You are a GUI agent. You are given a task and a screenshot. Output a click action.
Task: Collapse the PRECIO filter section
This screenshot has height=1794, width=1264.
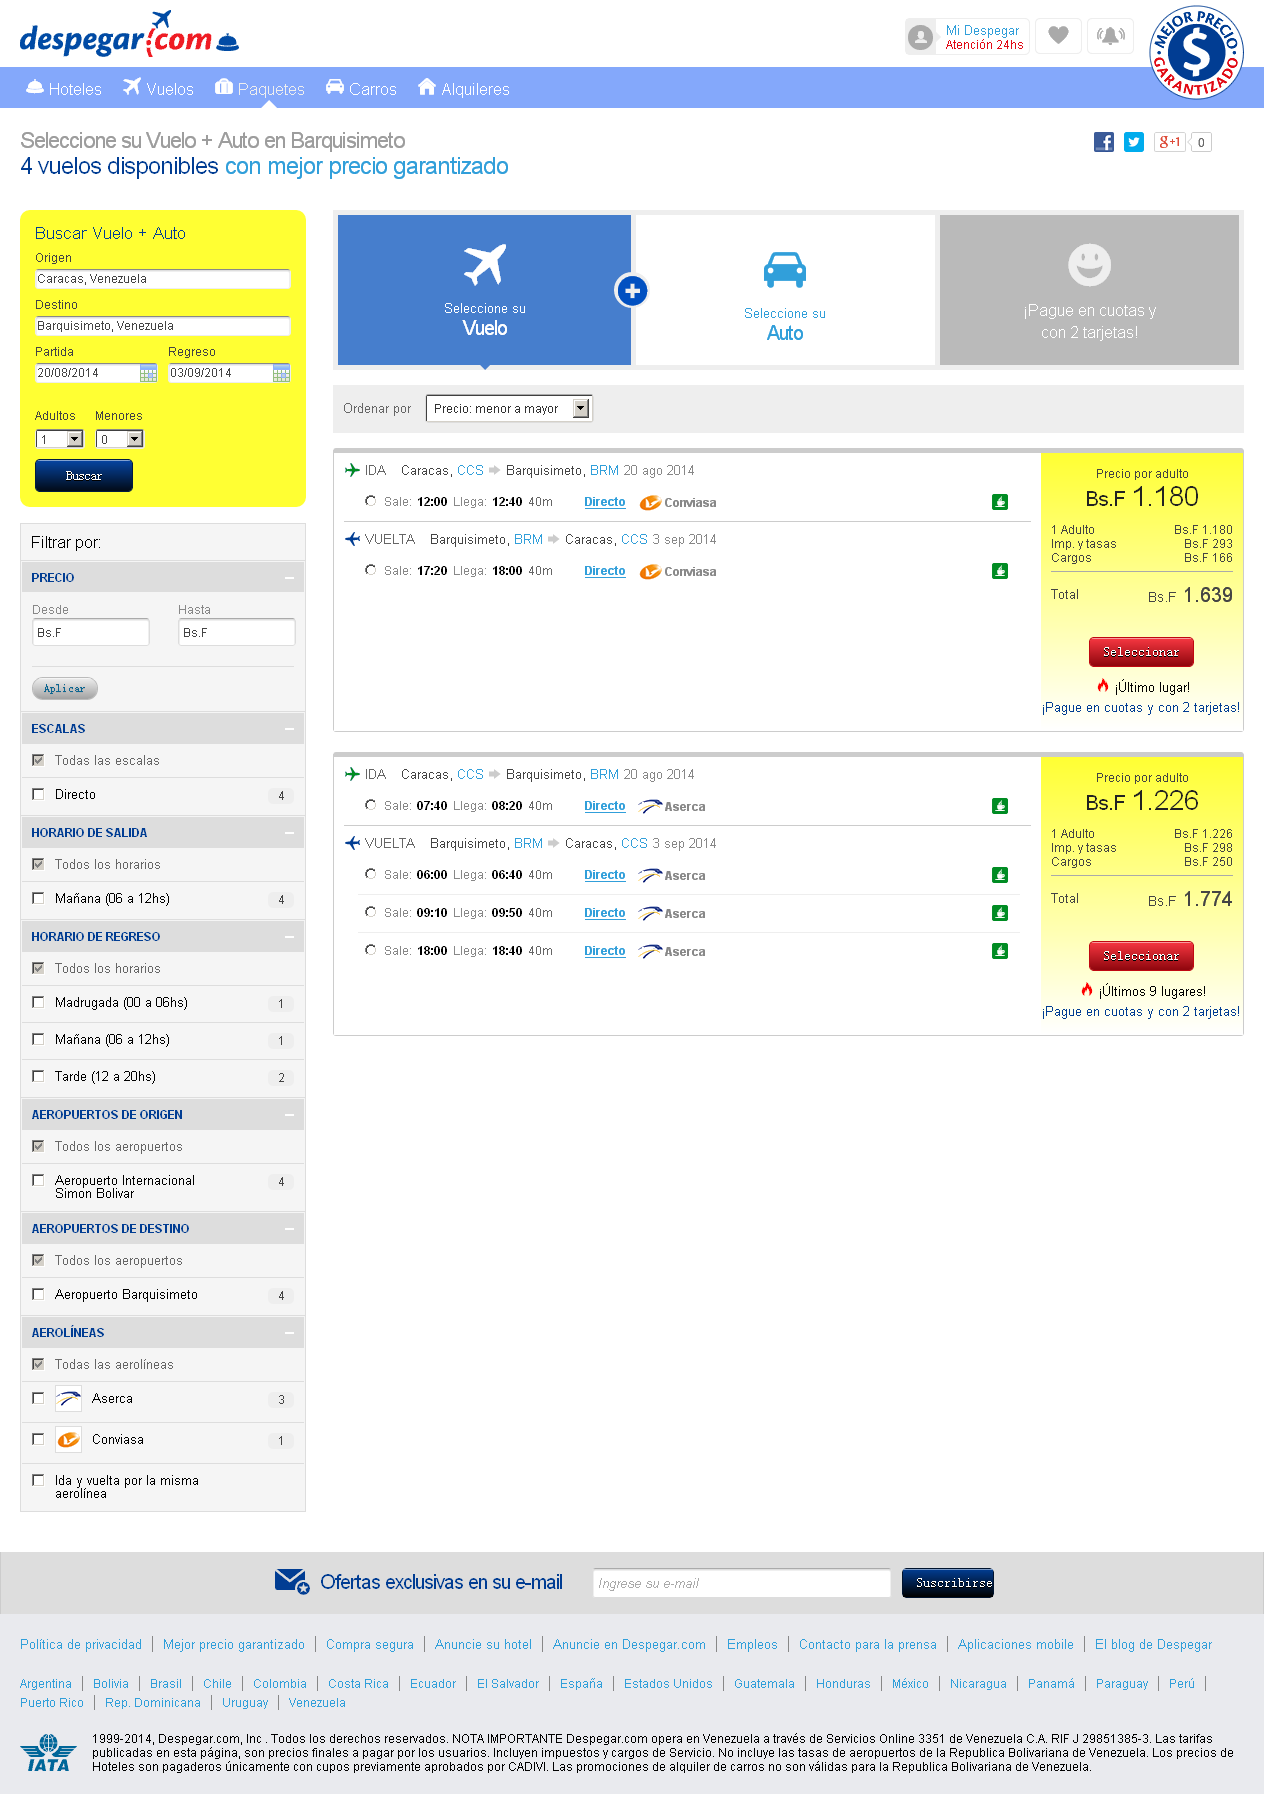289,578
